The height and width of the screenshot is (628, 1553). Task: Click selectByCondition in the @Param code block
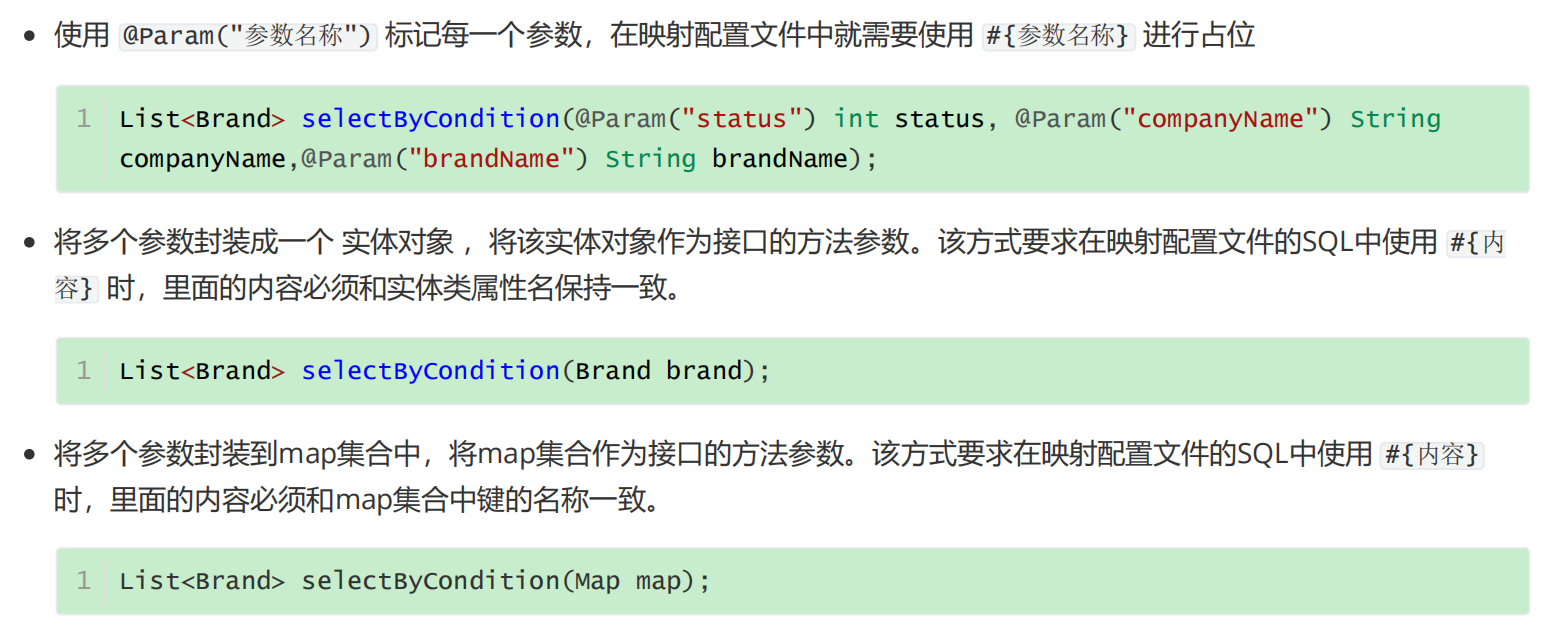[x=430, y=119]
